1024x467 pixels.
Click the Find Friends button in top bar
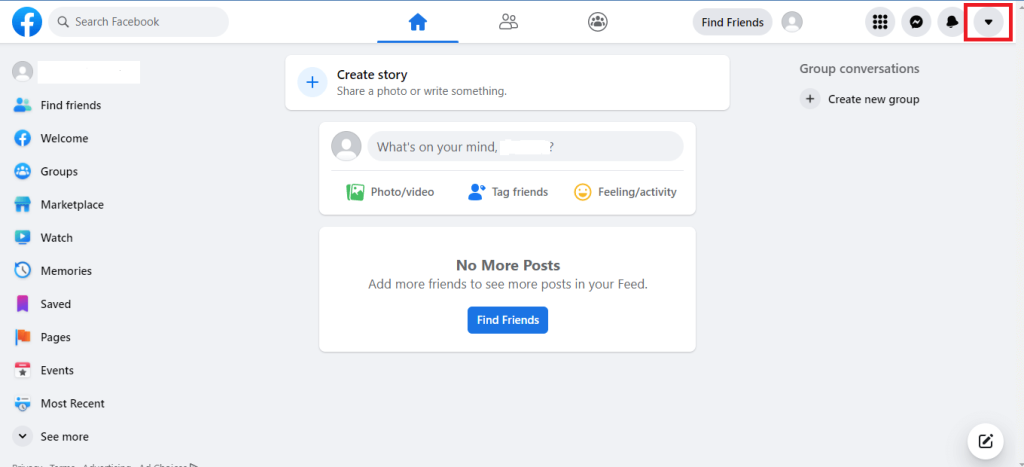pos(732,22)
